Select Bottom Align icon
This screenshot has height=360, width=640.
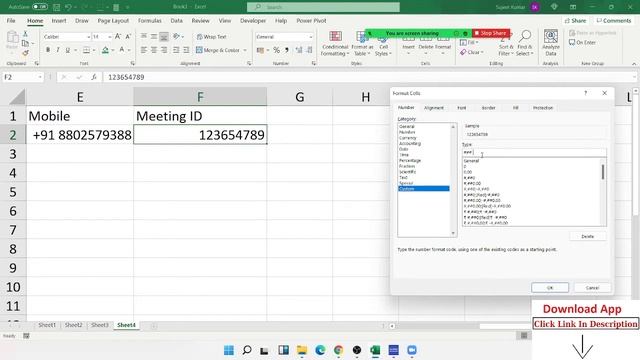(x=164, y=37)
